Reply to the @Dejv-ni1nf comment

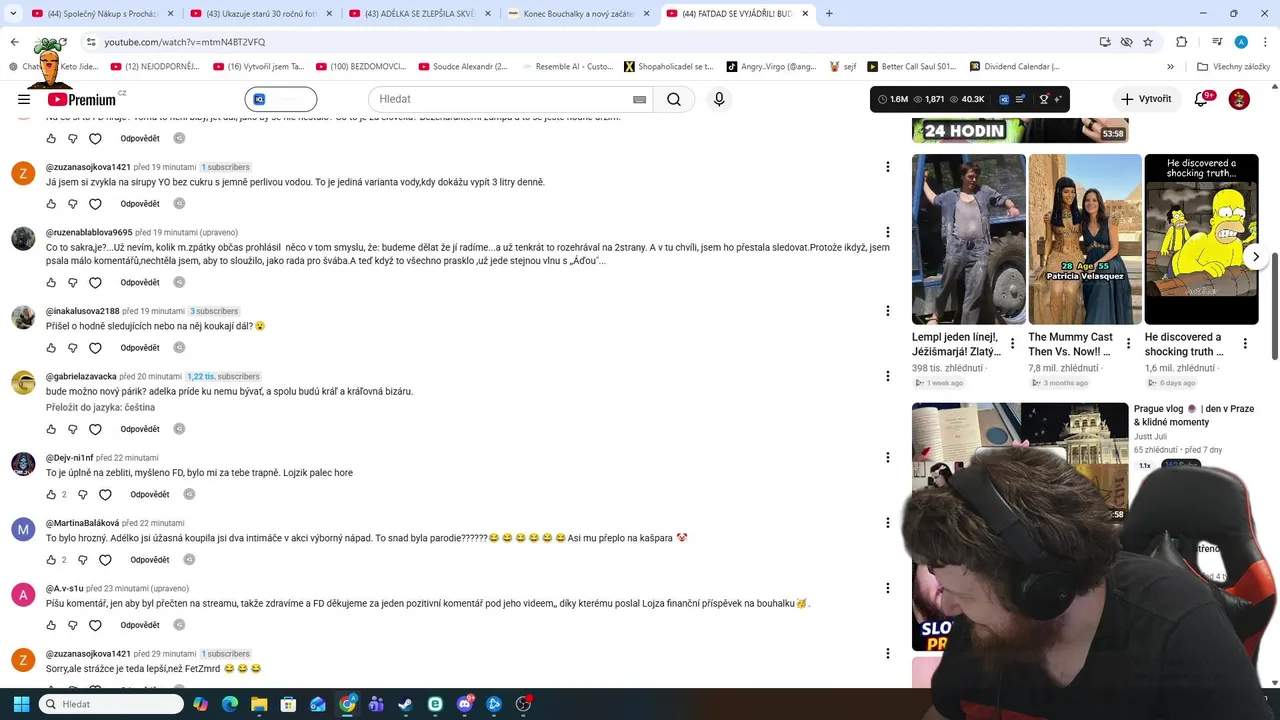coord(150,494)
